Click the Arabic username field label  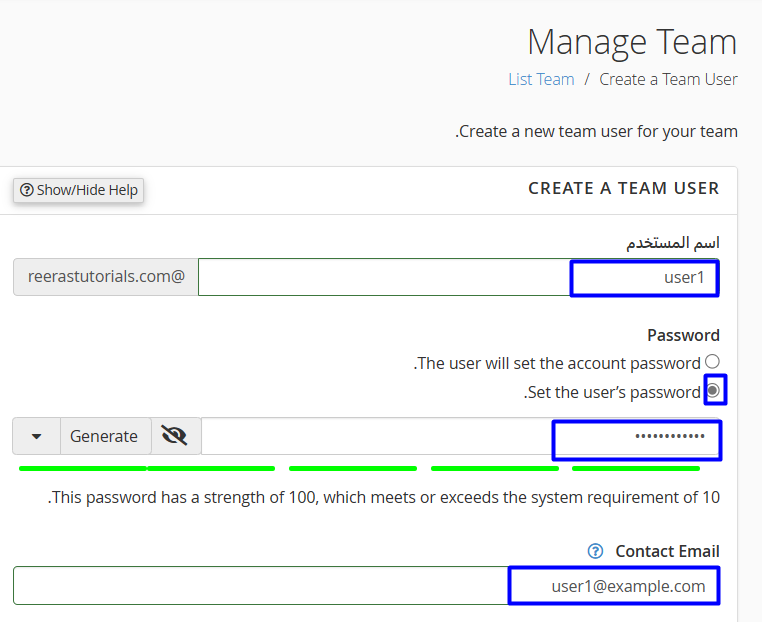pos(672,242)
